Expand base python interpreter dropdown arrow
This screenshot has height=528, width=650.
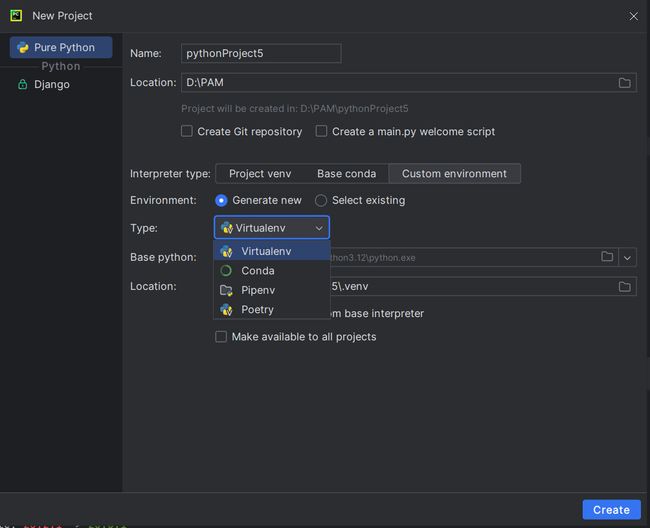click(x=627, y=258)
